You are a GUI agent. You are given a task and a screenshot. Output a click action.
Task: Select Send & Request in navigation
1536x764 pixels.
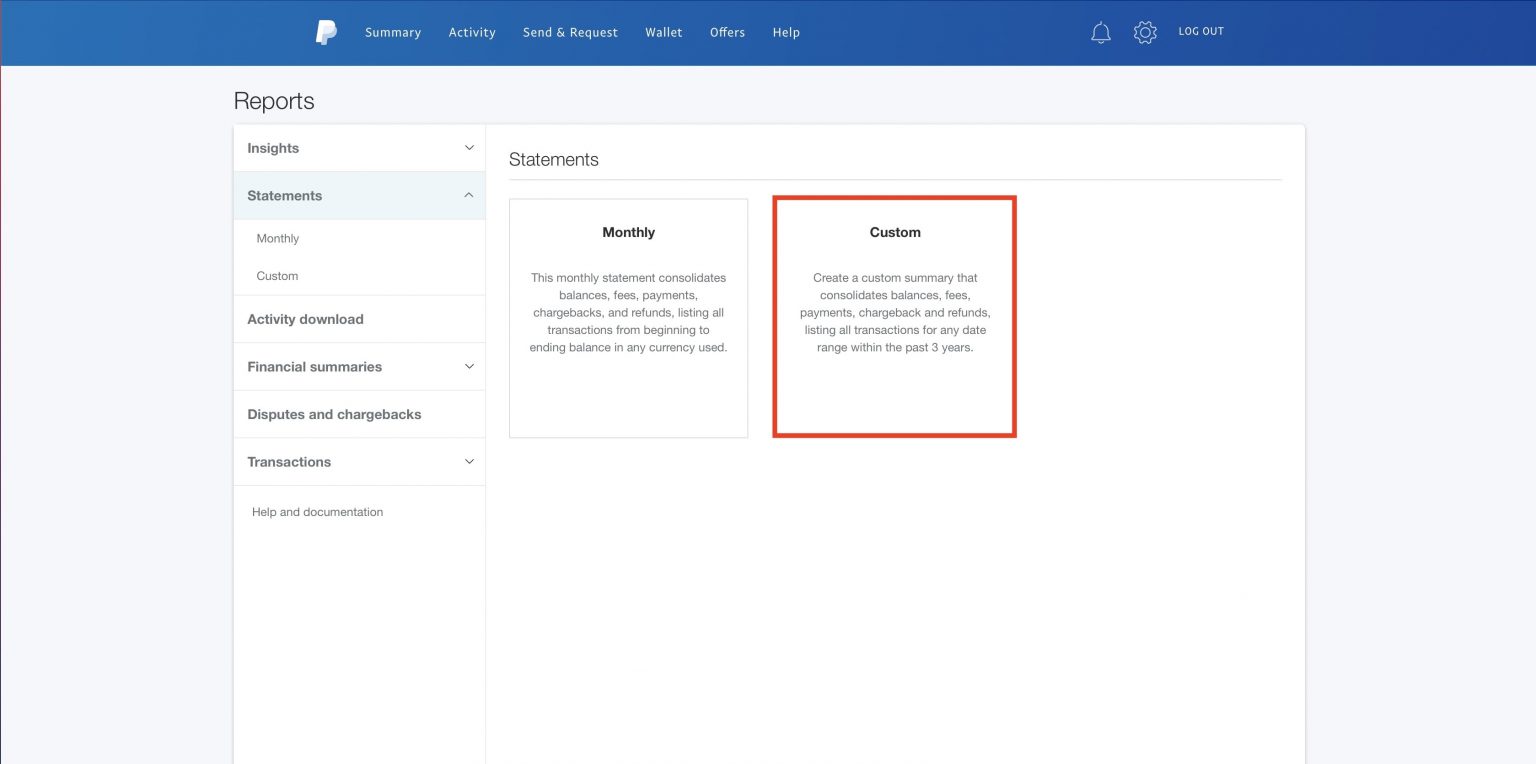click(570, 32)
